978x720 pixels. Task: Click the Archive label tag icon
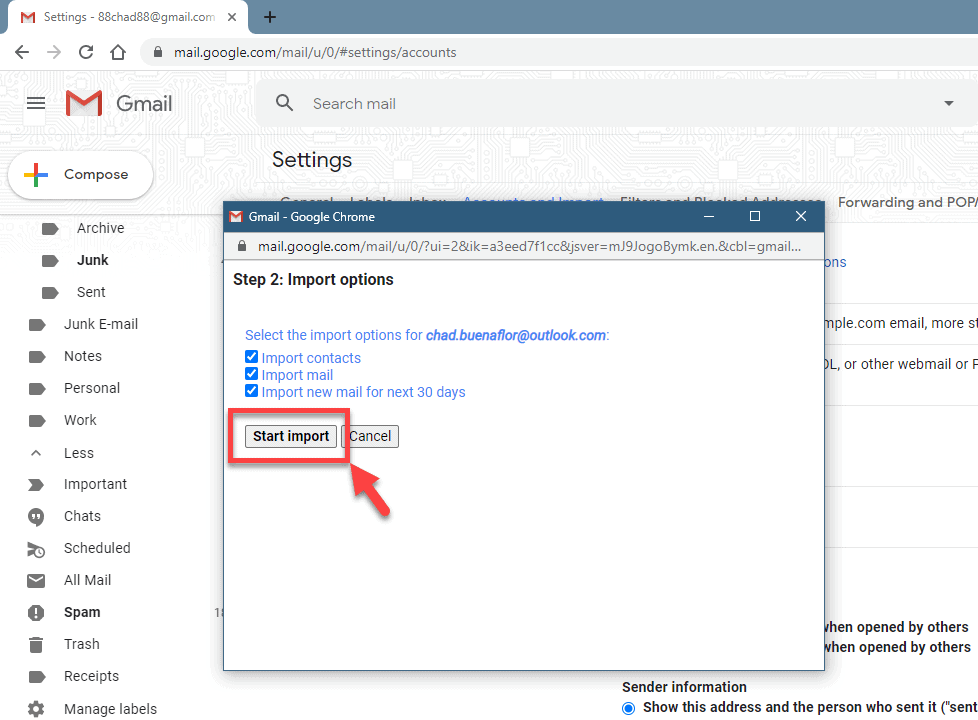tap(50, 229)
